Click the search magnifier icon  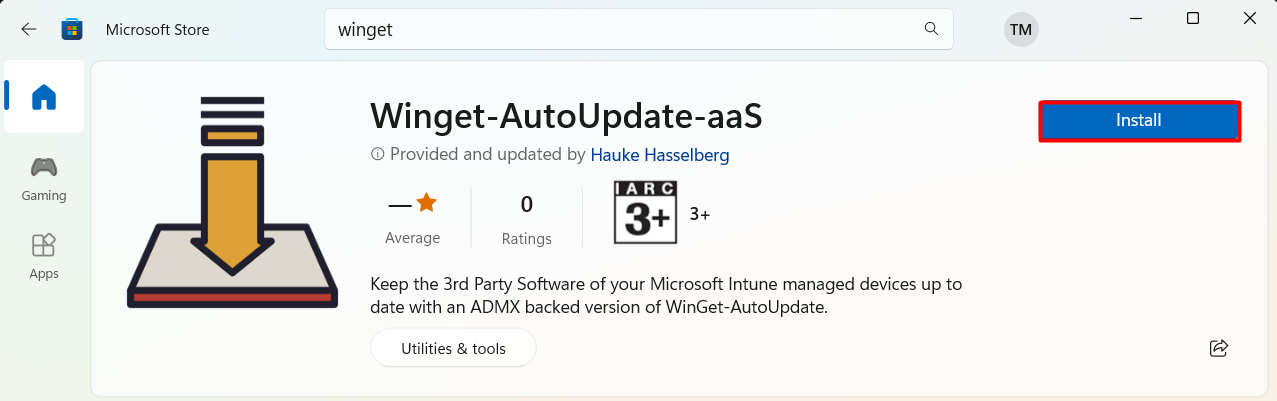click(931, 29)
